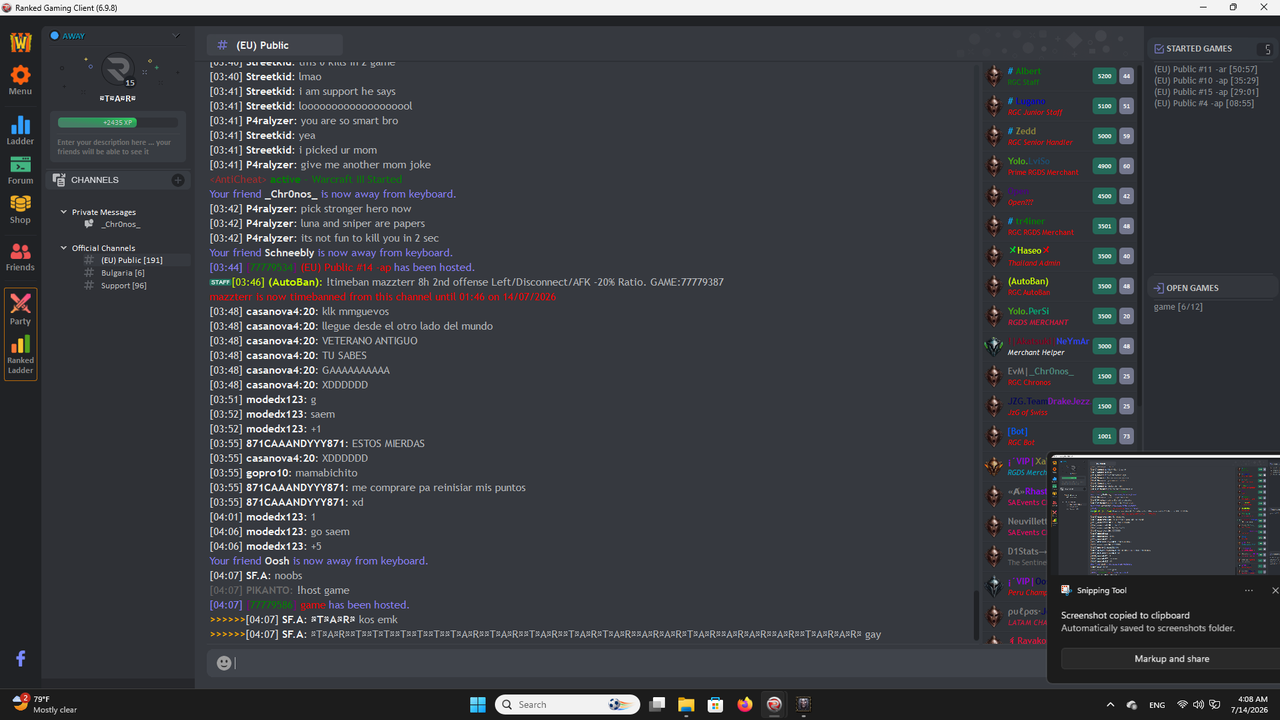Open the 79°F weather widget

click(45, 704)
